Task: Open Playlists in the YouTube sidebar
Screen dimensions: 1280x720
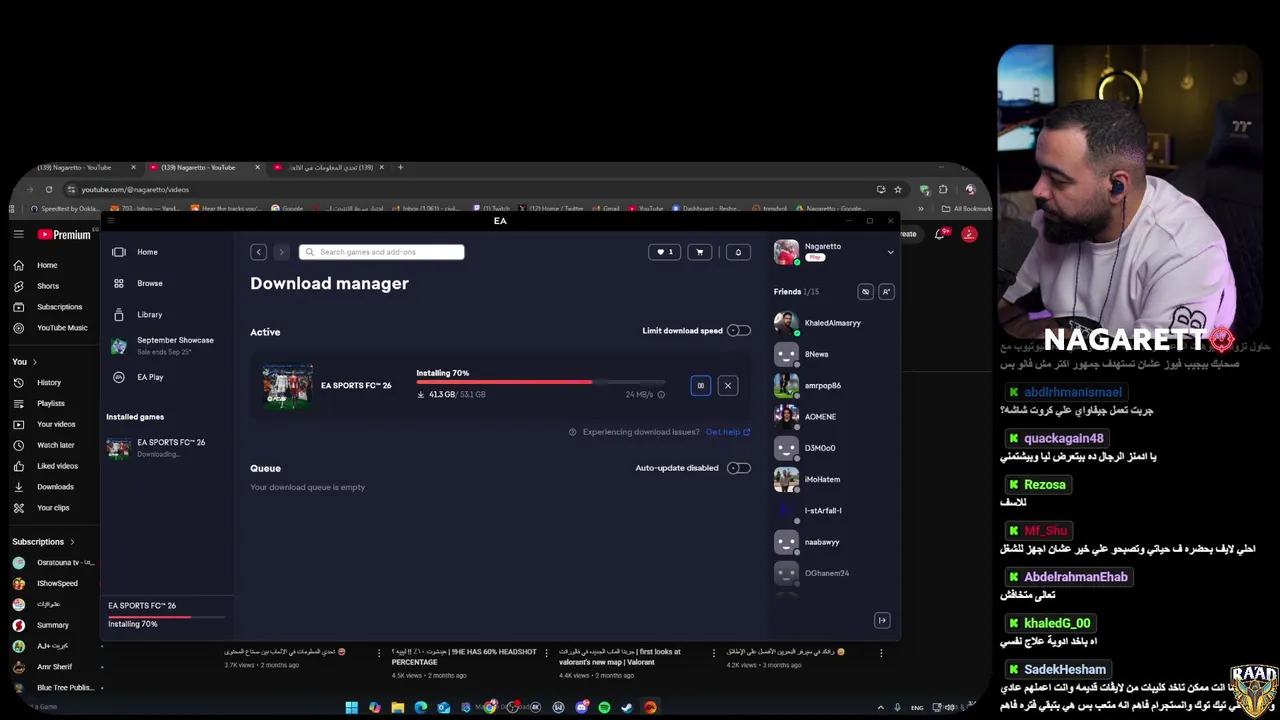Action: 51,403
